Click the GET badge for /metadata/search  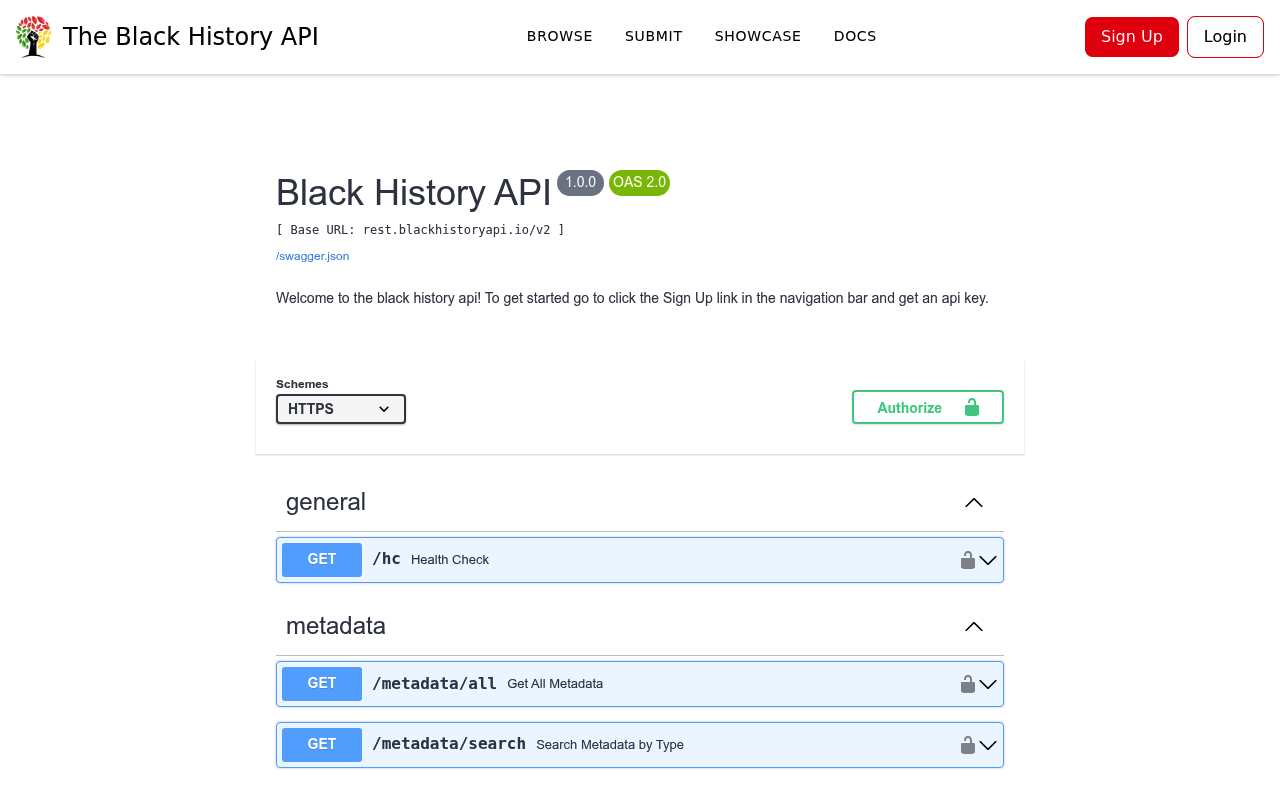click(x=322, y=745)
